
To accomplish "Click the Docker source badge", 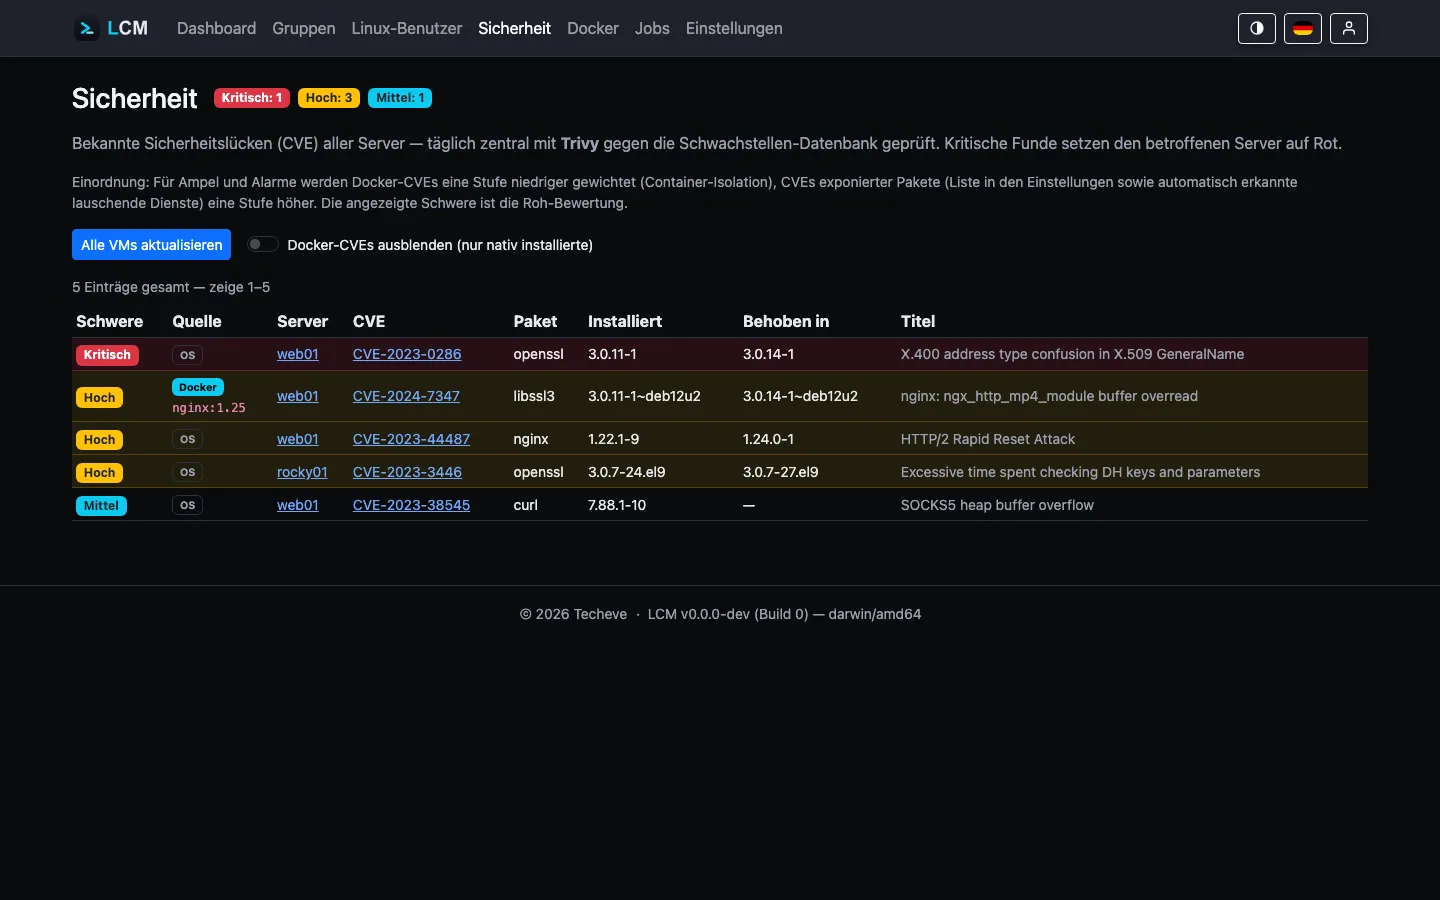I will tap(198, 387).
